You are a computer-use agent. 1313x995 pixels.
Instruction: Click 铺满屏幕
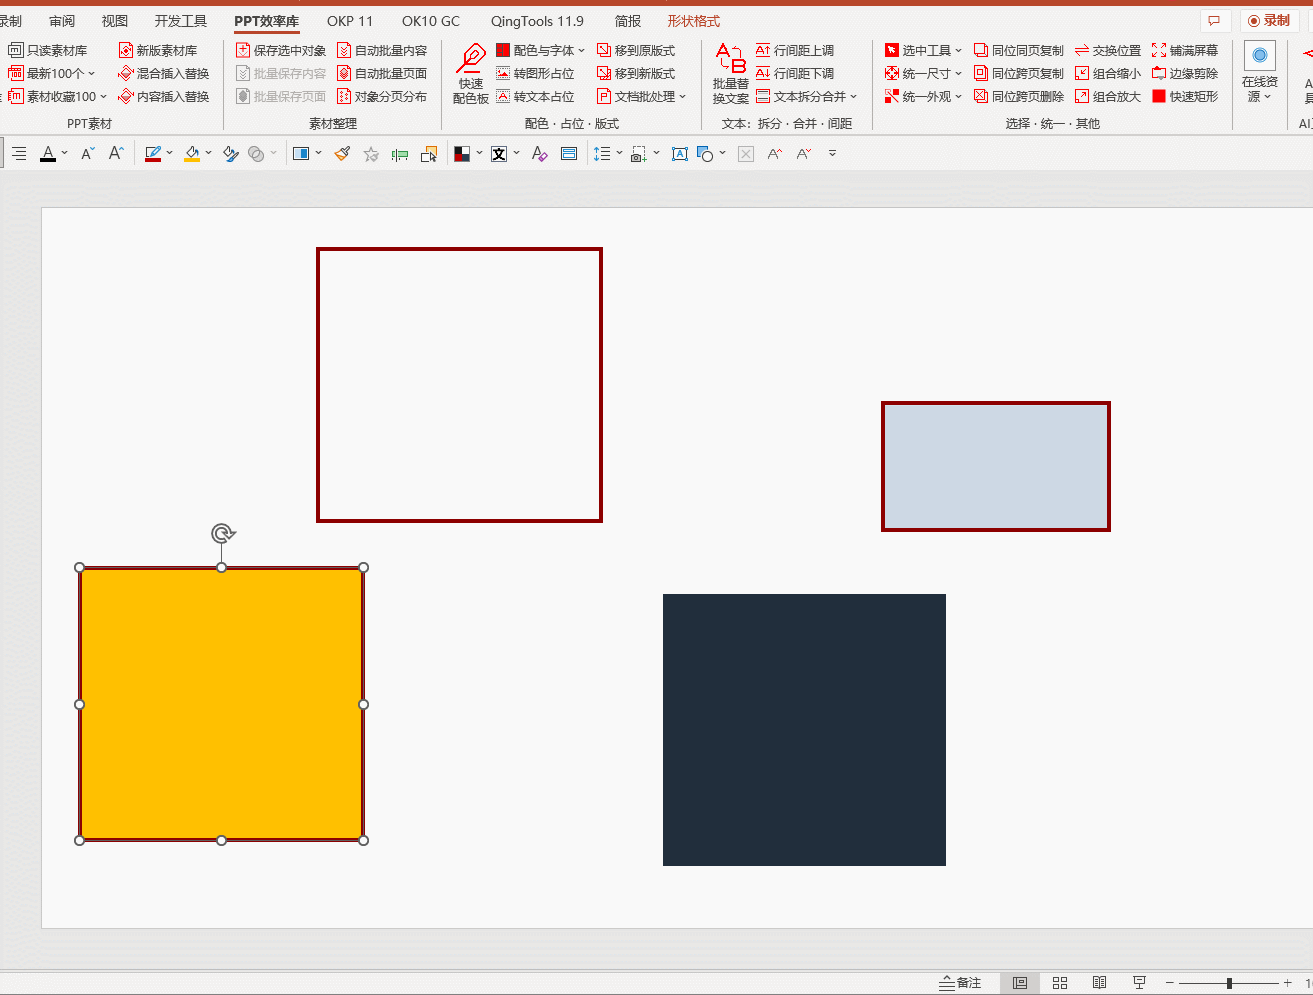pos(1185,50)
